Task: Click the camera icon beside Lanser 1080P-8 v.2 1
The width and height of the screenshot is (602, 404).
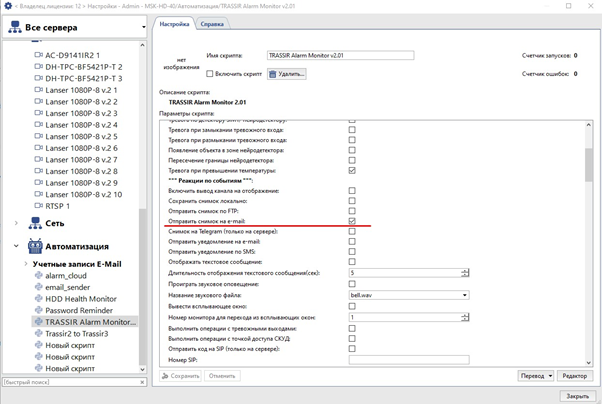Action: click(x=38, y=90)
